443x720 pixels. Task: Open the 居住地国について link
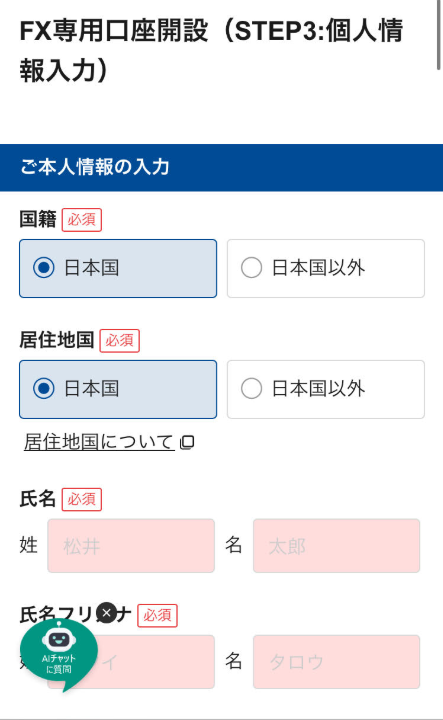[x=99, y=442]
